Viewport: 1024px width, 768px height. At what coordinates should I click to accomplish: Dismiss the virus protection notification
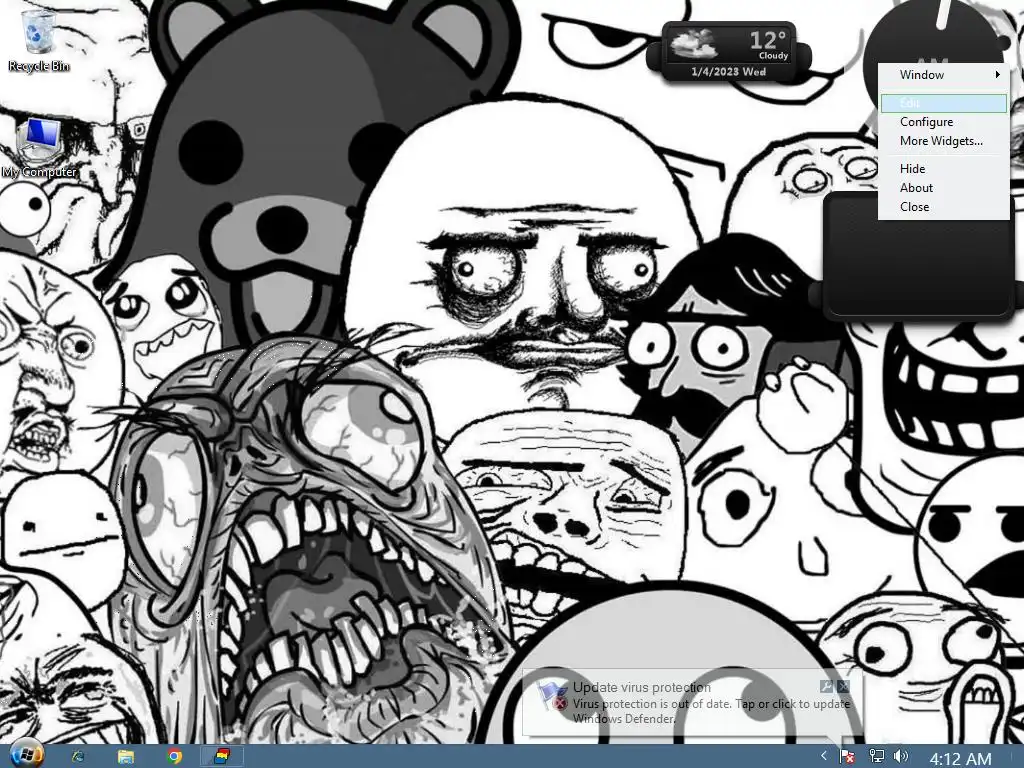[x=843, y=686]
